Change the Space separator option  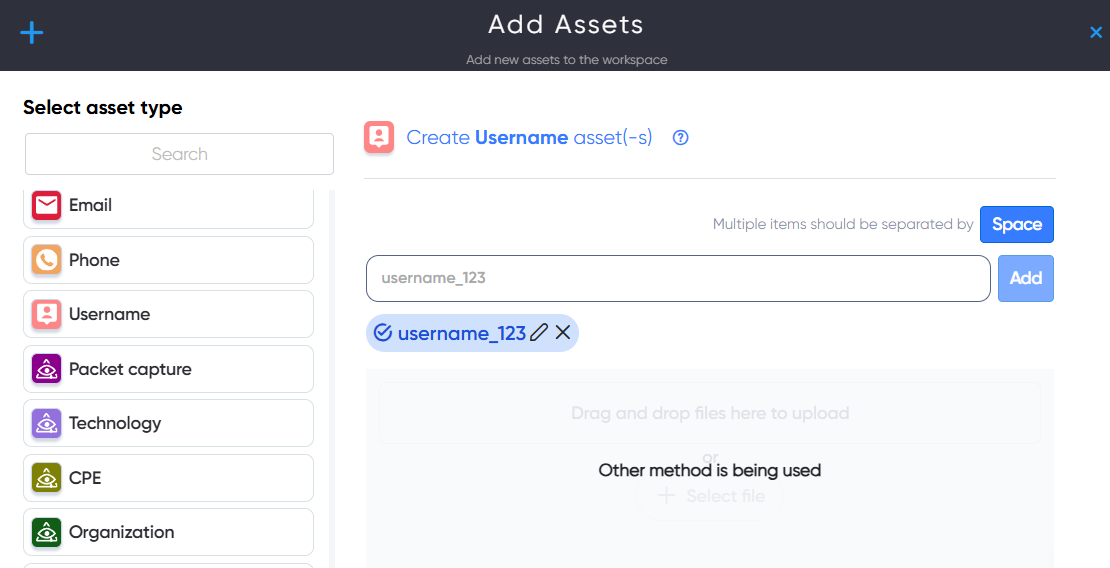[1017, 225]
